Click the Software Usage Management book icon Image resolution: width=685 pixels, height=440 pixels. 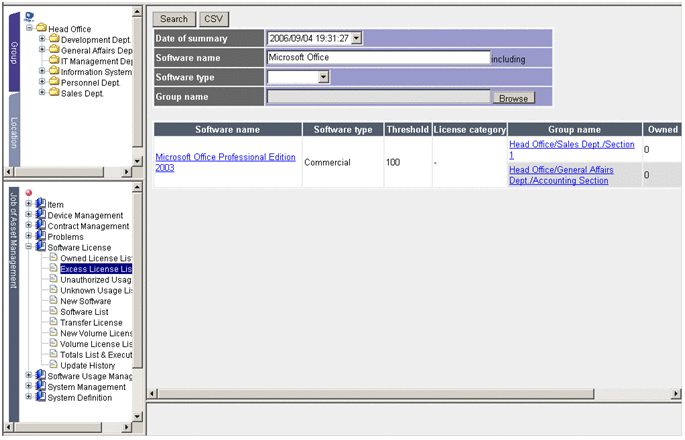point(41,375)
